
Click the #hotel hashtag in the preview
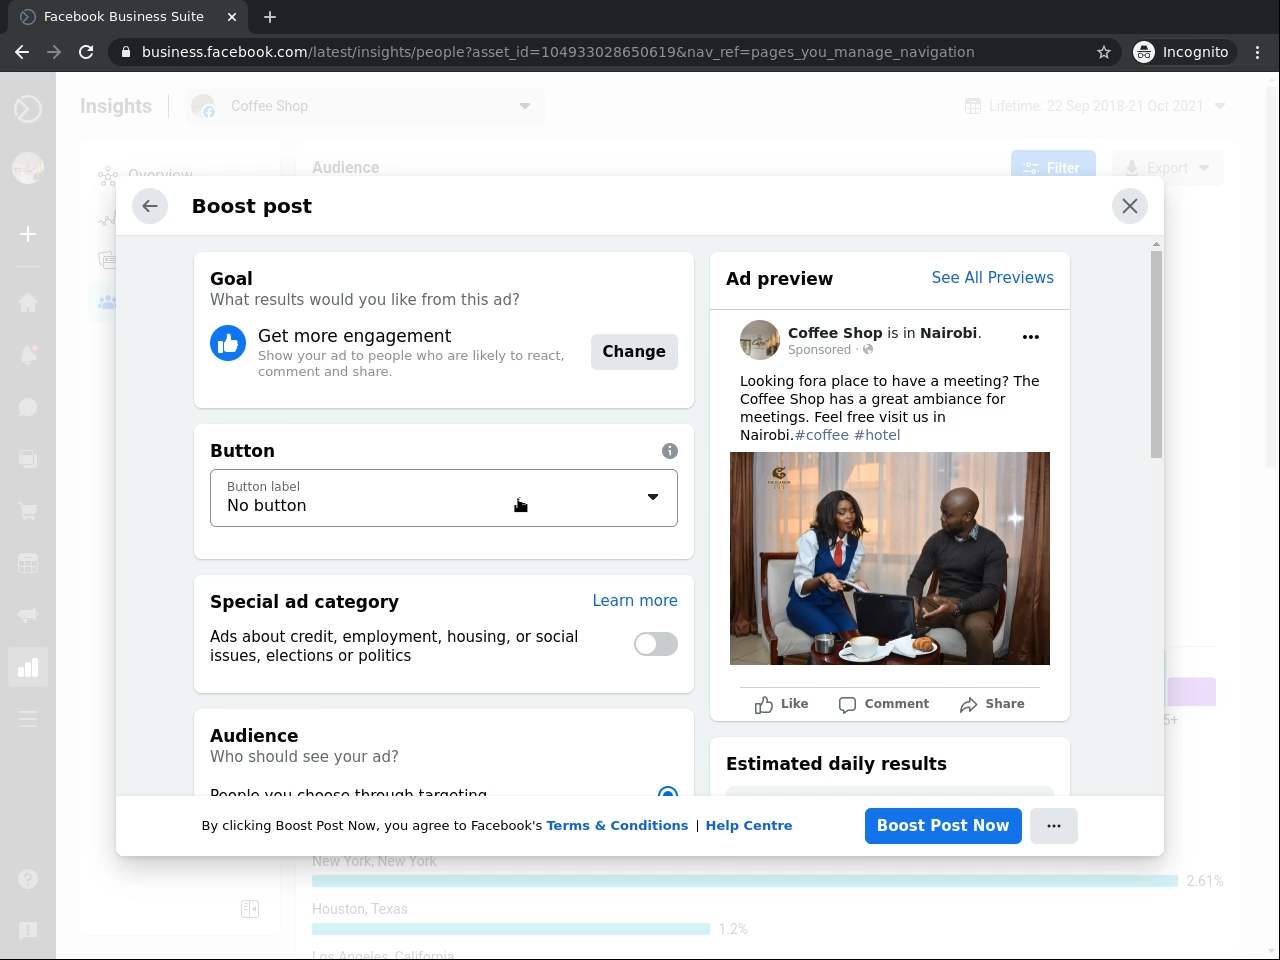(877, 435)
